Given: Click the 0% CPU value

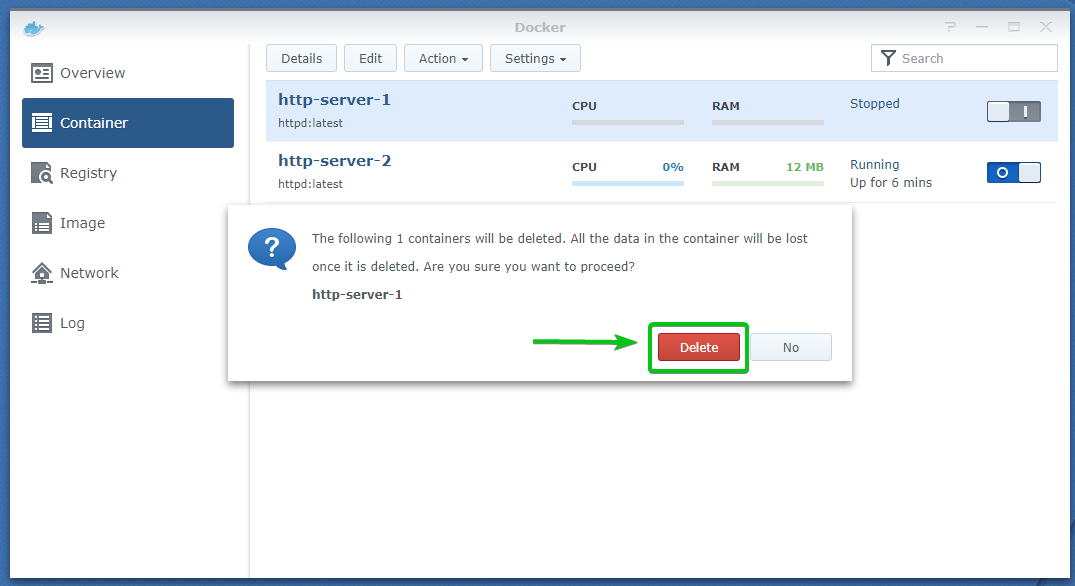Looking at the screenshot, I should [673, 167].
